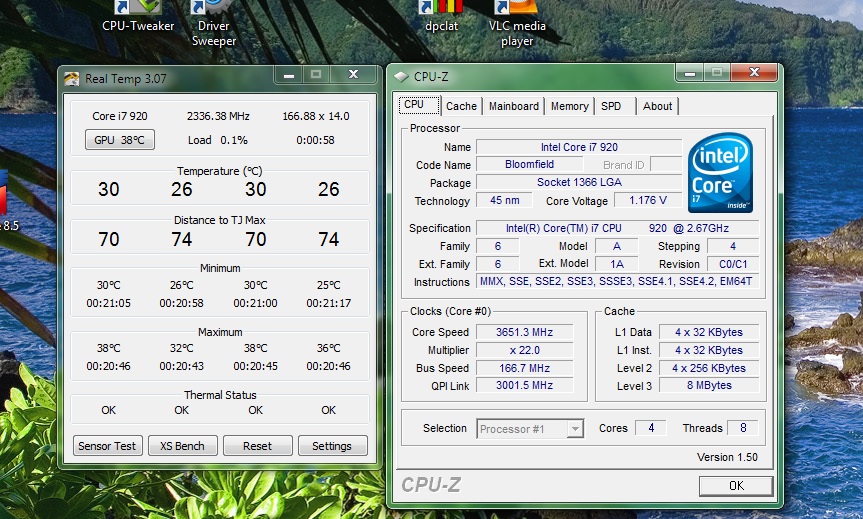Click CPU-Z title bar icon
Screen dimensions: 863x519
click(401, 77)
